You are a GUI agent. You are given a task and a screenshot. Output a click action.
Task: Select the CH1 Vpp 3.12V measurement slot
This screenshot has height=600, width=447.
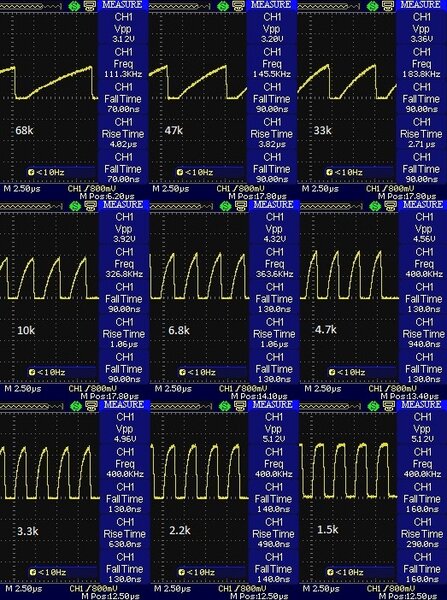123,28
